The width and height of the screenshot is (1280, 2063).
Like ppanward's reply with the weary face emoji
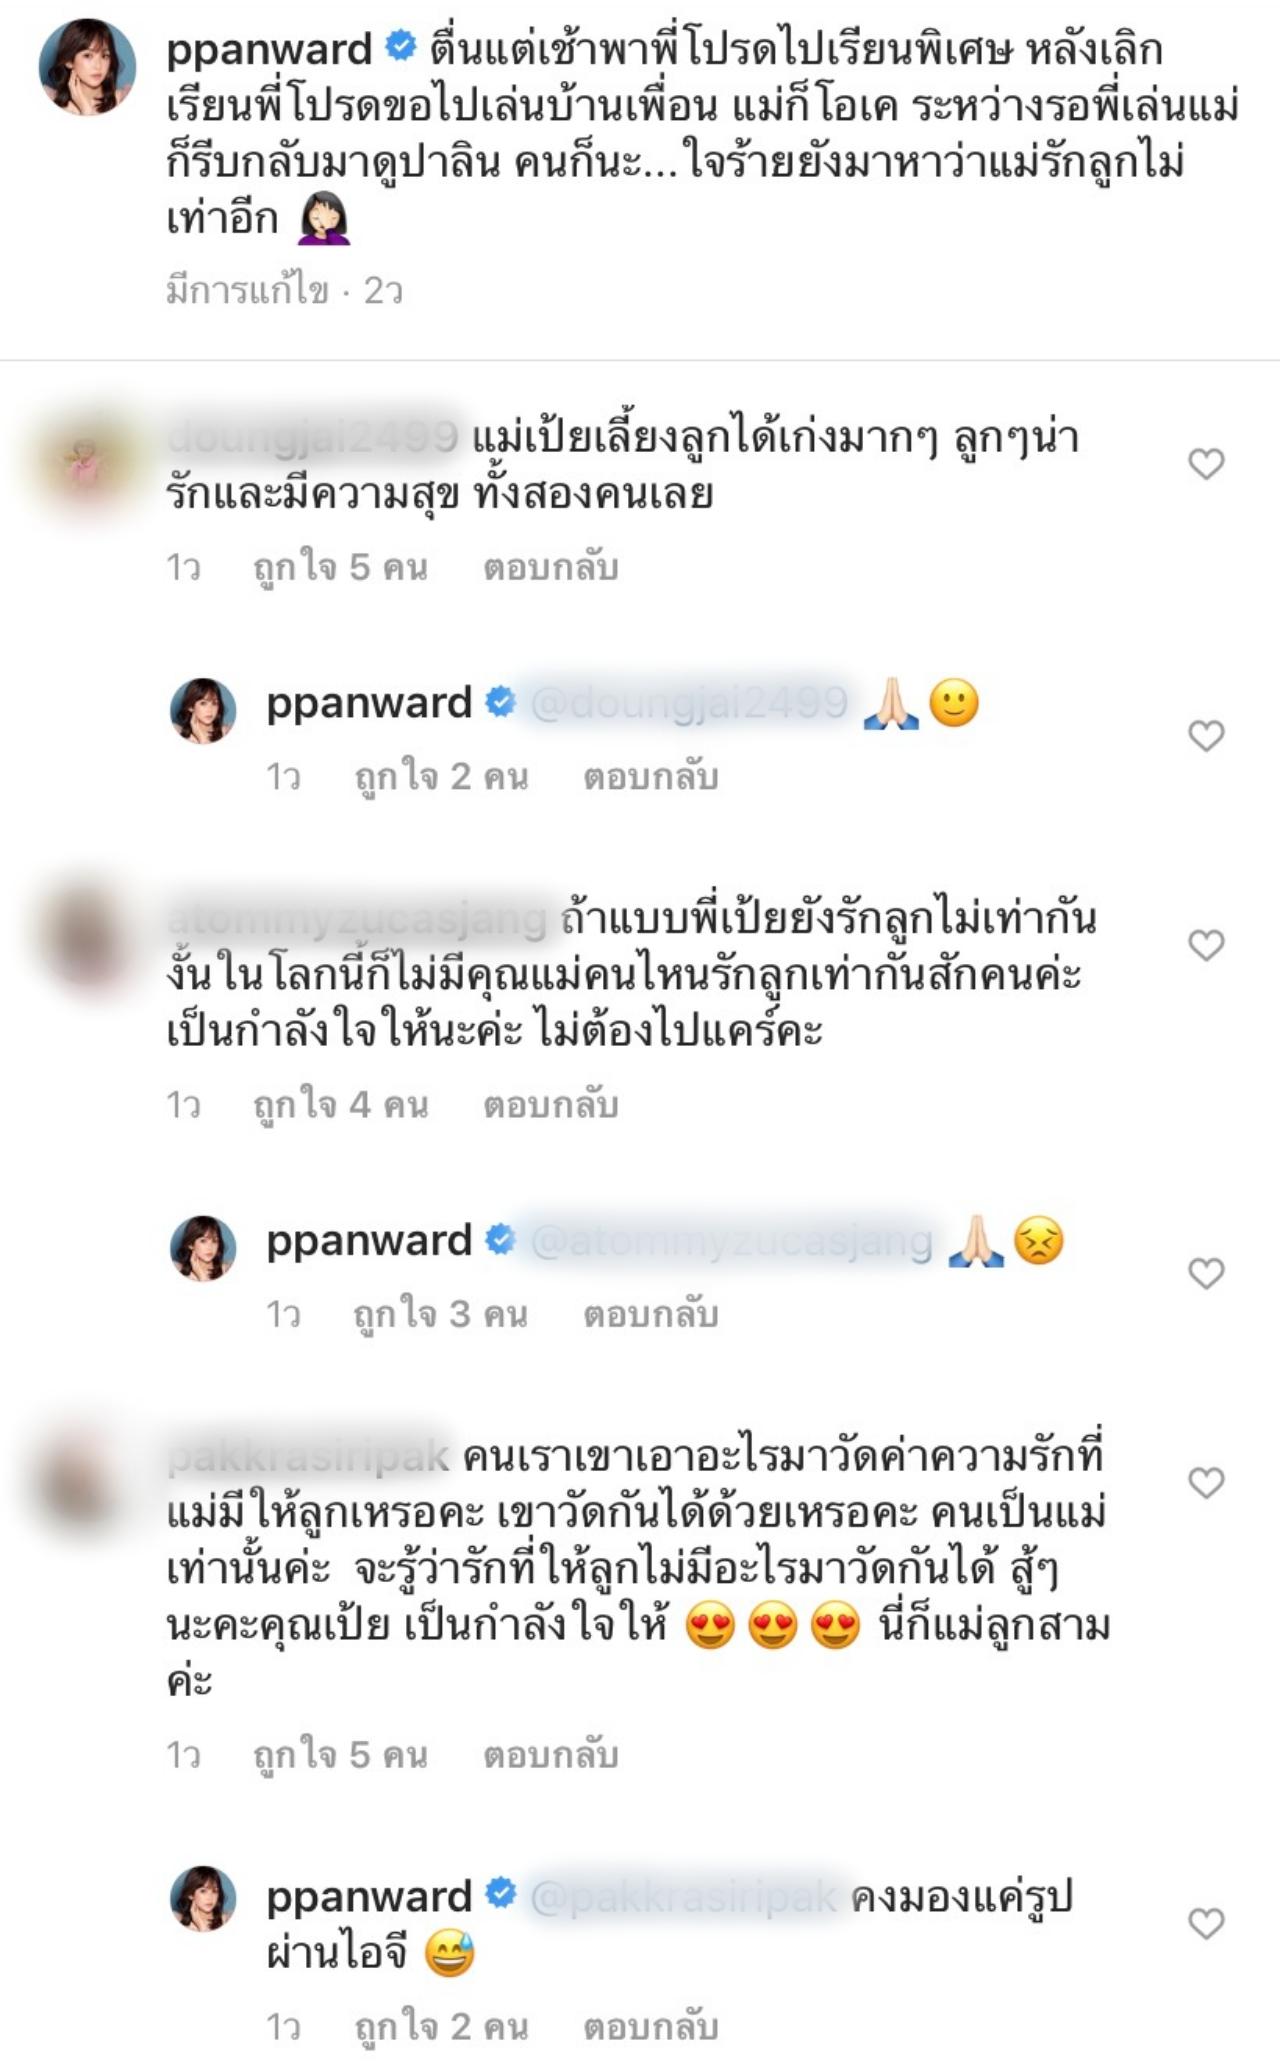1206,1273
